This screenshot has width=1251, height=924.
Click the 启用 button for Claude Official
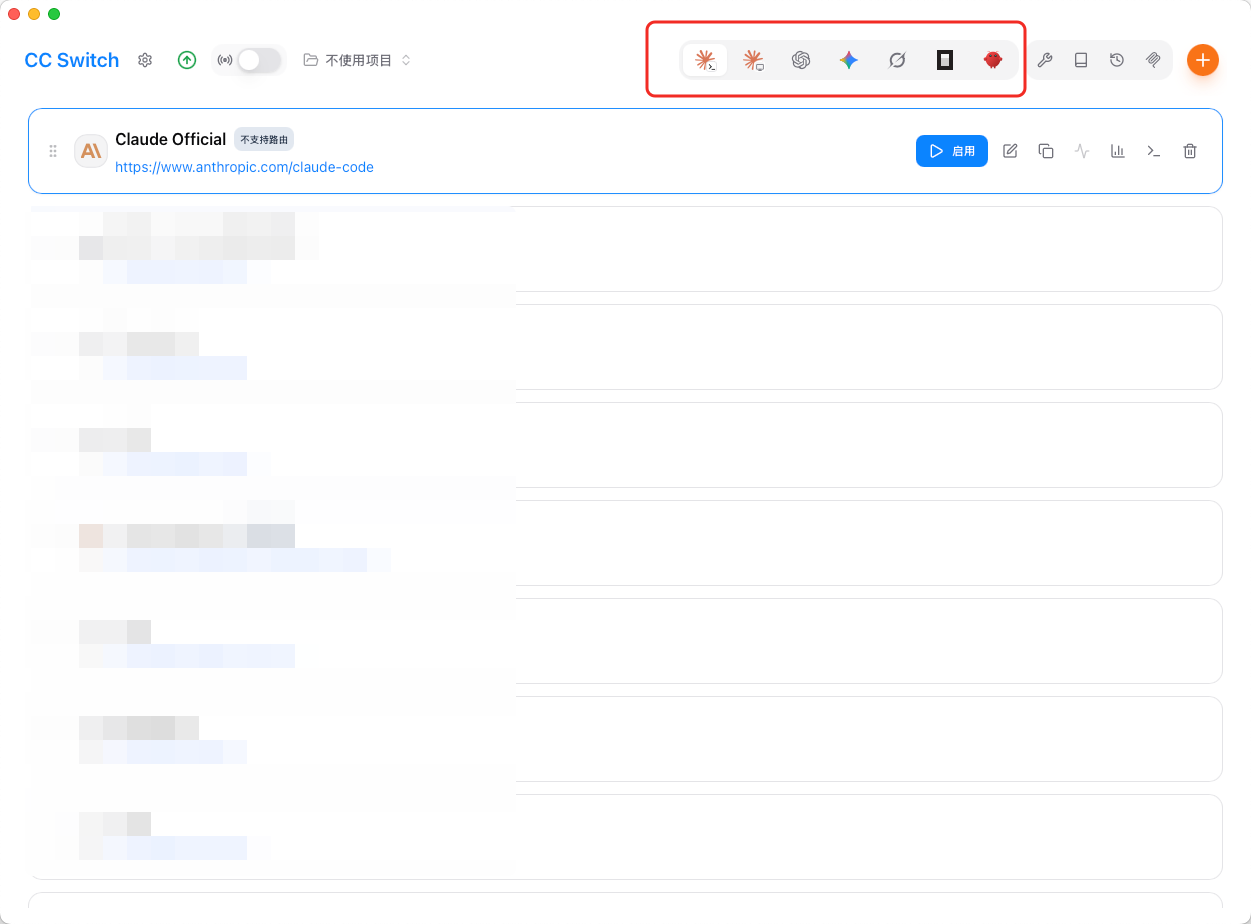point(952,151)
